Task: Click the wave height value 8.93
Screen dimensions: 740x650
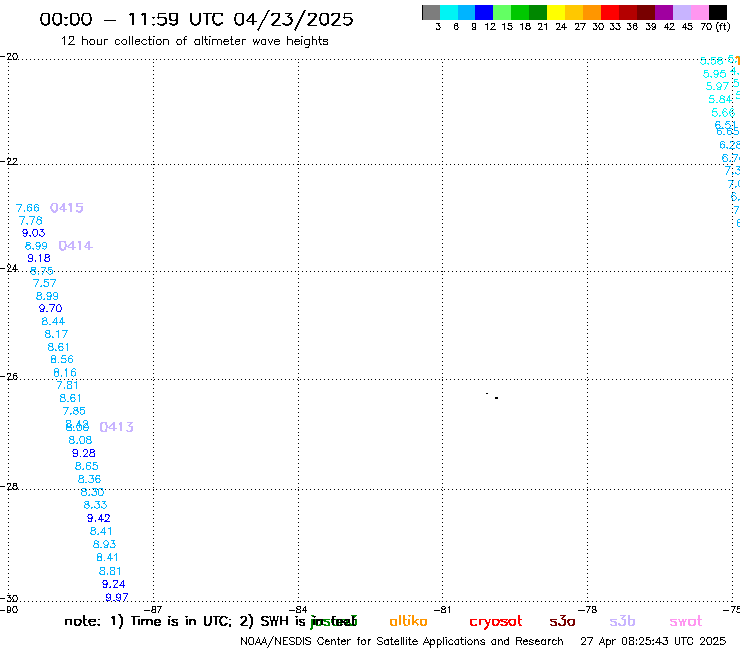Action: [104, 544]
